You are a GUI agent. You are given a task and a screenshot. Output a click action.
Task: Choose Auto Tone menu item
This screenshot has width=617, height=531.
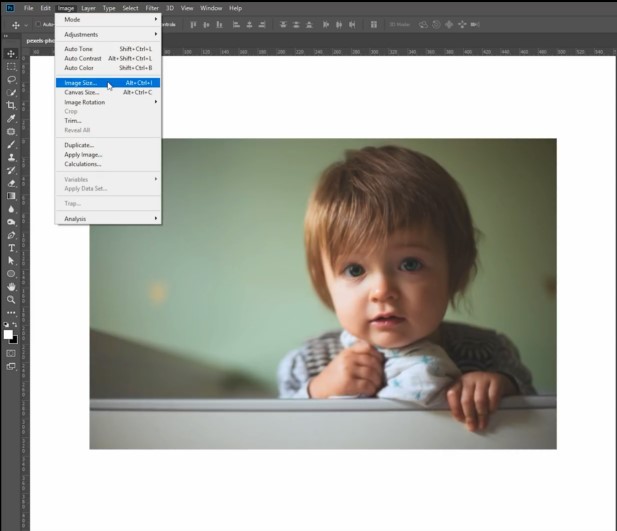108,49
